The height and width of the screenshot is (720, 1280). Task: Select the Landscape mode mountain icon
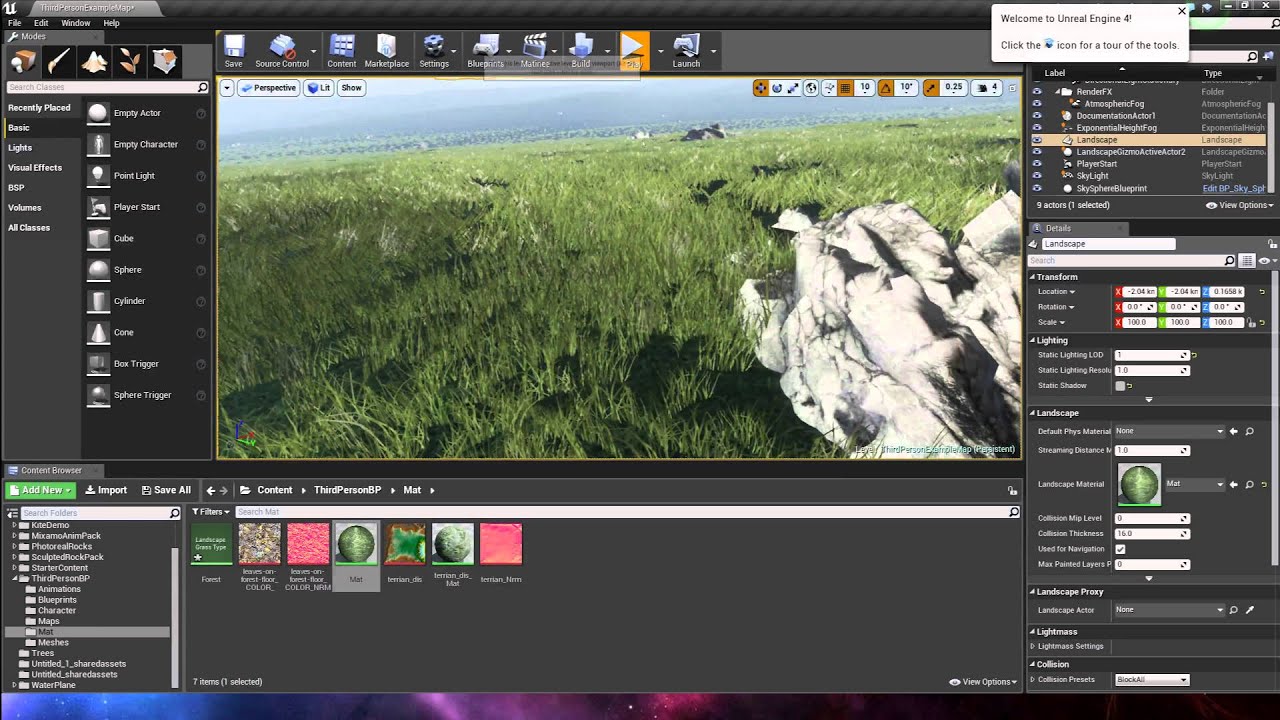(x=95, y=62)
